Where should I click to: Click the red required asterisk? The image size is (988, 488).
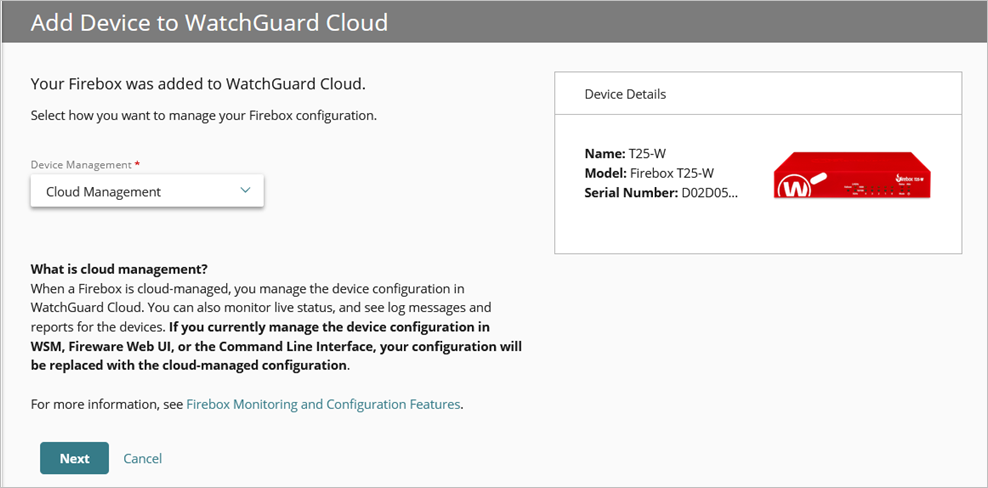137,163
